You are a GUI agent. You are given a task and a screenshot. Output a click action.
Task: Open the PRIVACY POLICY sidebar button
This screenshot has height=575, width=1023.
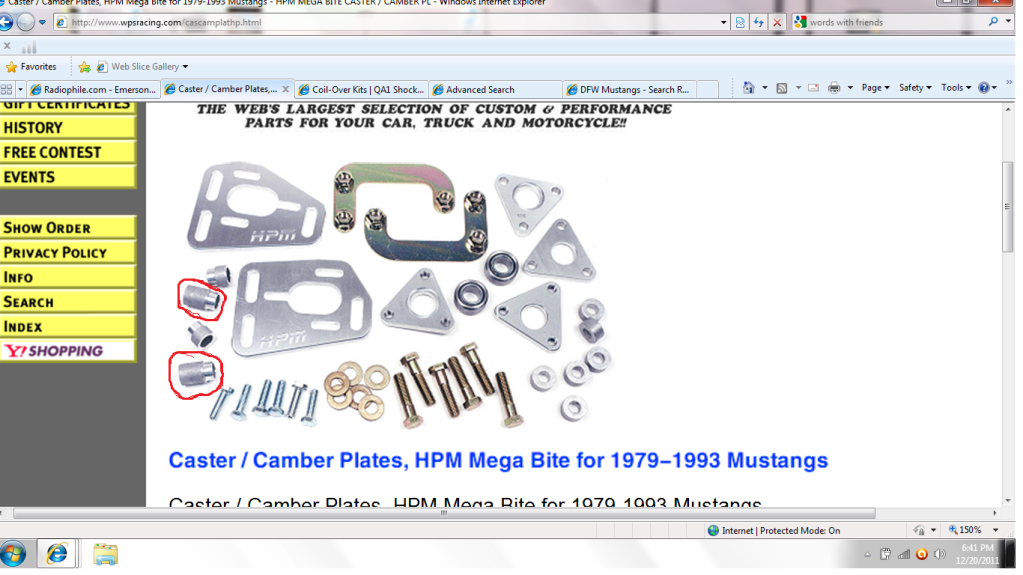point(68,252)
